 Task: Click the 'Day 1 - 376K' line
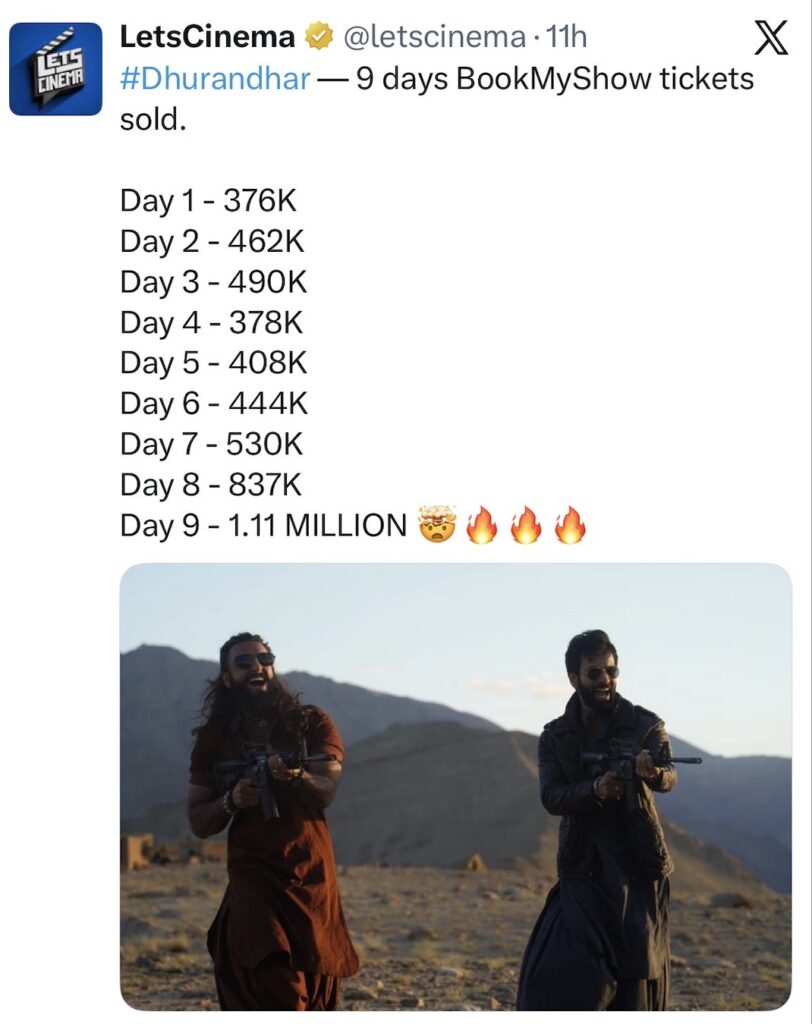coord(209,201)
